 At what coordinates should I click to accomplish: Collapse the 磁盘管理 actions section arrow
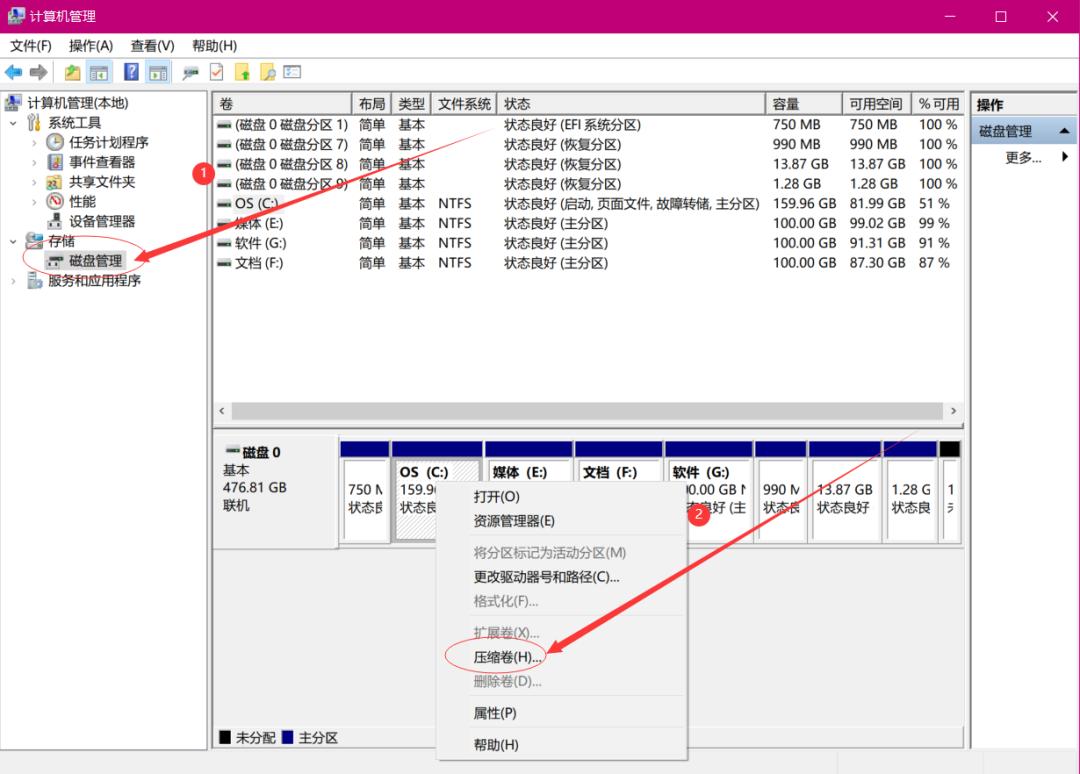pyautogui.click(x=1063, y=132)
